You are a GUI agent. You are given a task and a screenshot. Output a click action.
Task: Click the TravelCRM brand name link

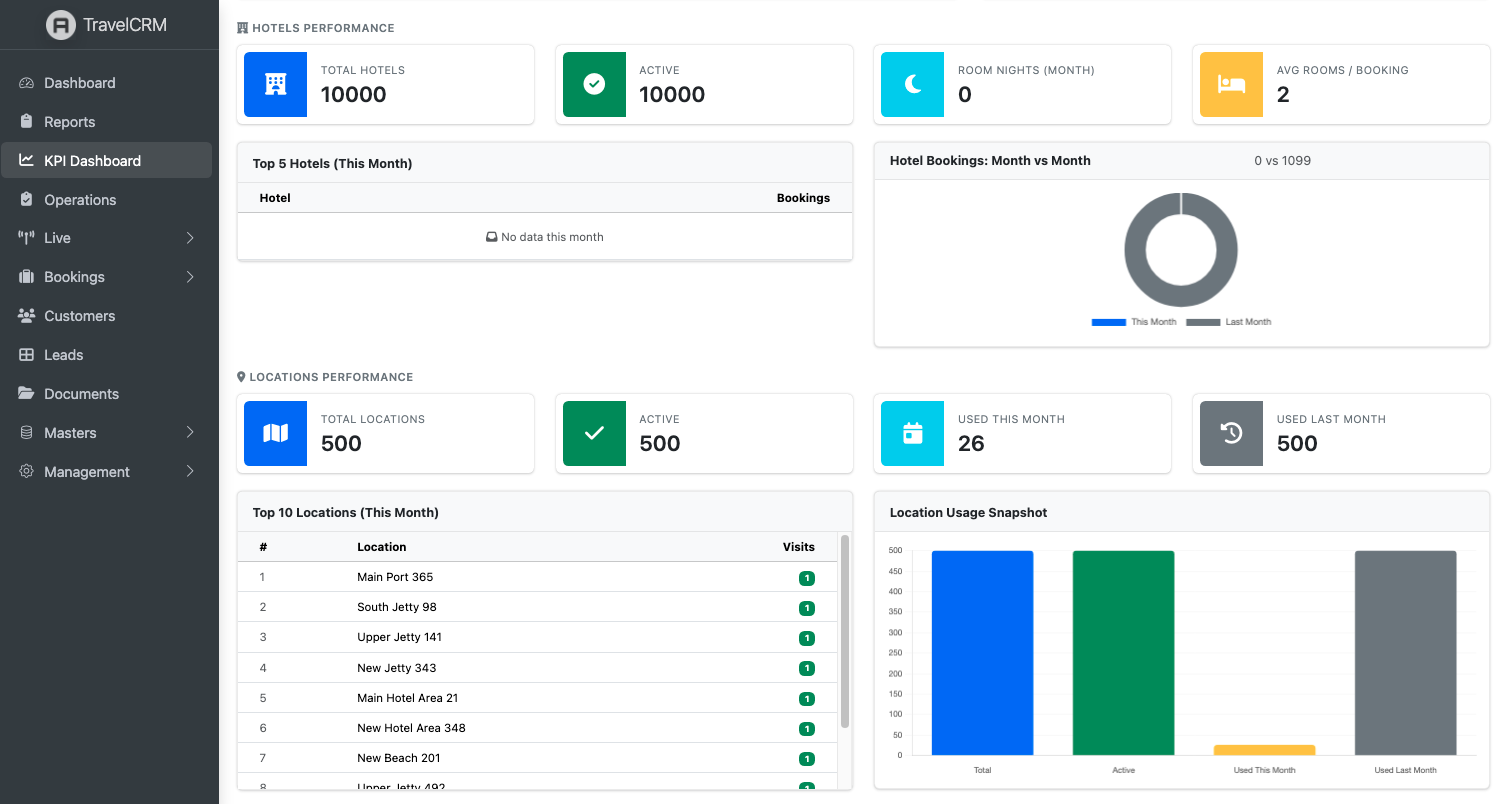point(125,25)
